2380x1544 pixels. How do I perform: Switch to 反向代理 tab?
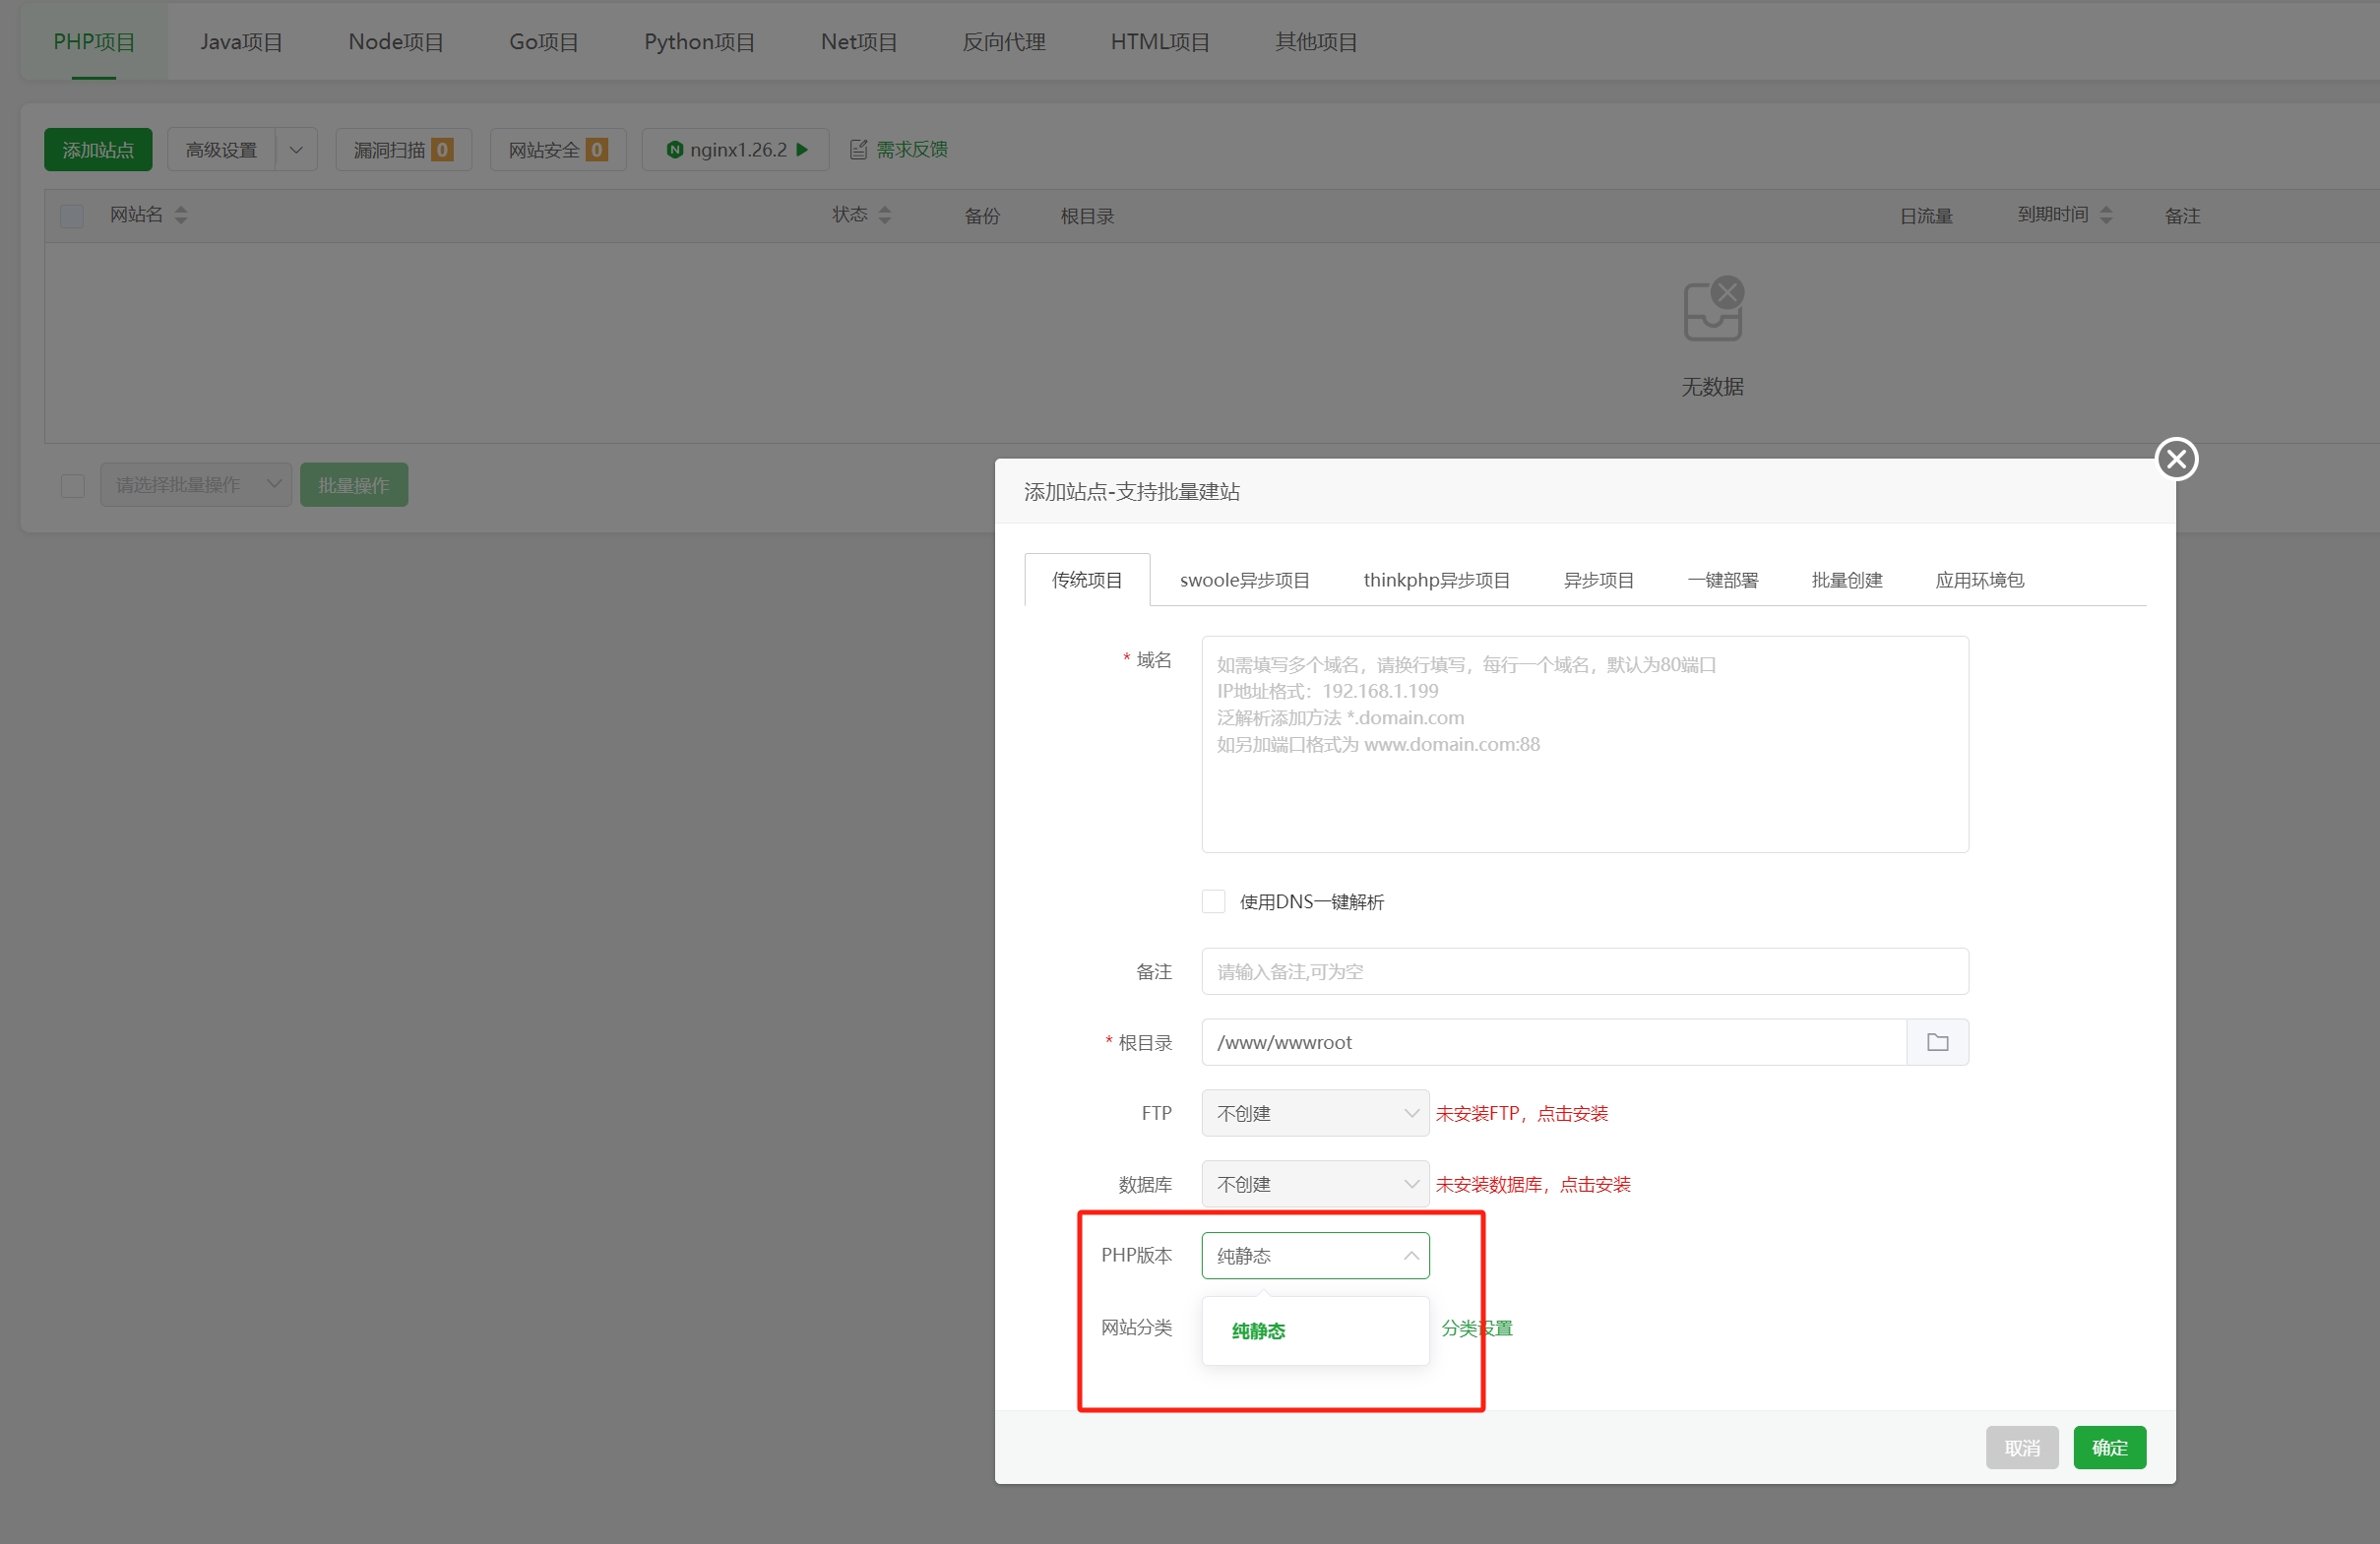(1003, 42)
